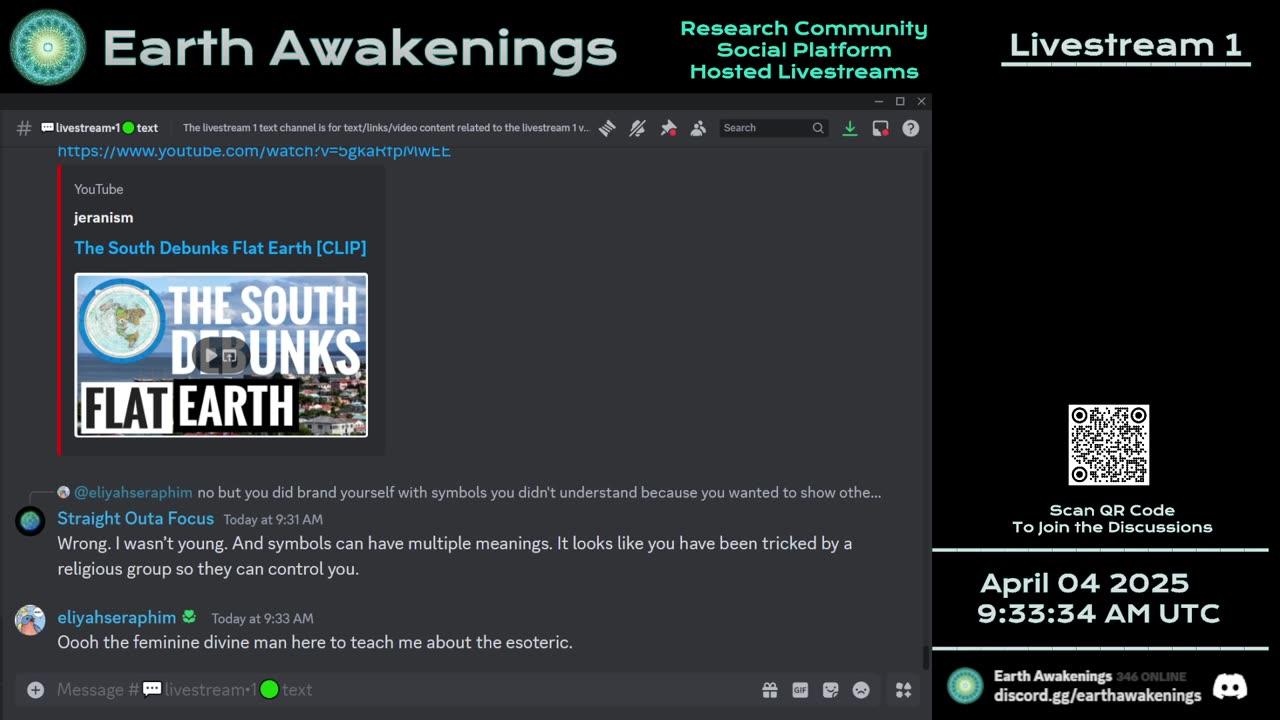Screen dimensions: 1280x720
Task: Click the Earth Awakenings mandala logo
Action: 47,47
